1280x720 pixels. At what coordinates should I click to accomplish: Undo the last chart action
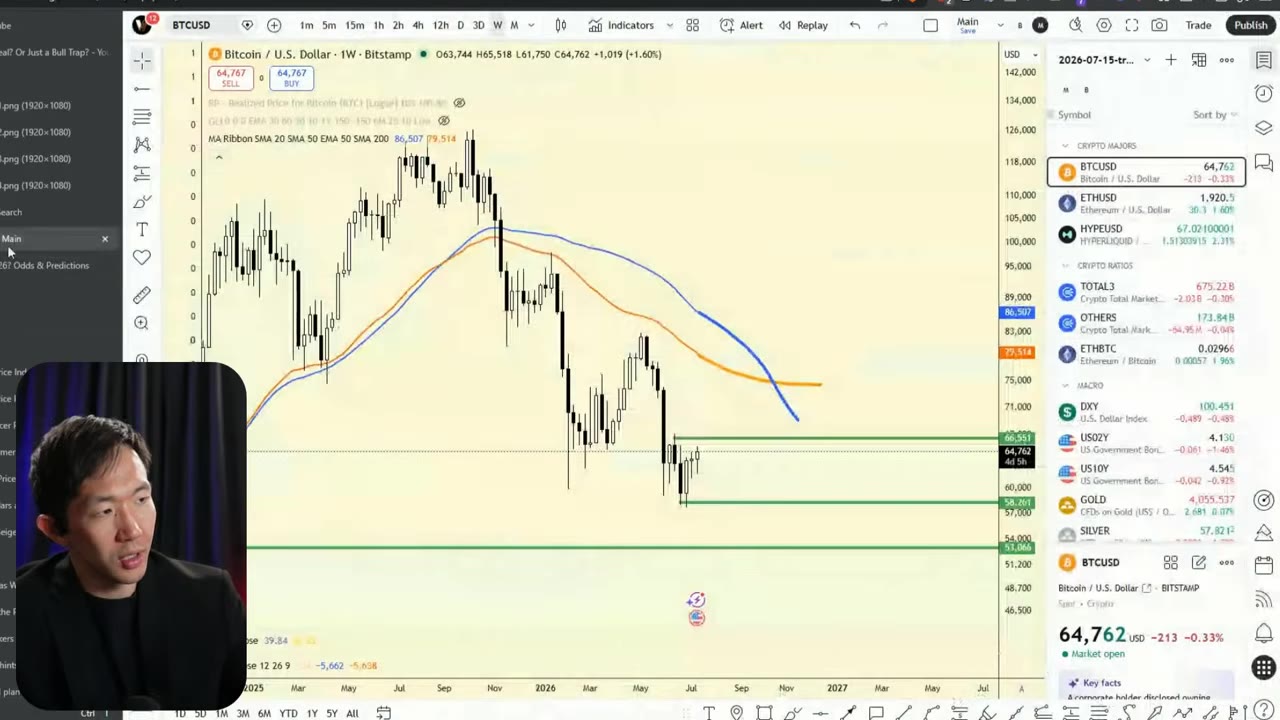pyautogui.click(x=855, y=25)
